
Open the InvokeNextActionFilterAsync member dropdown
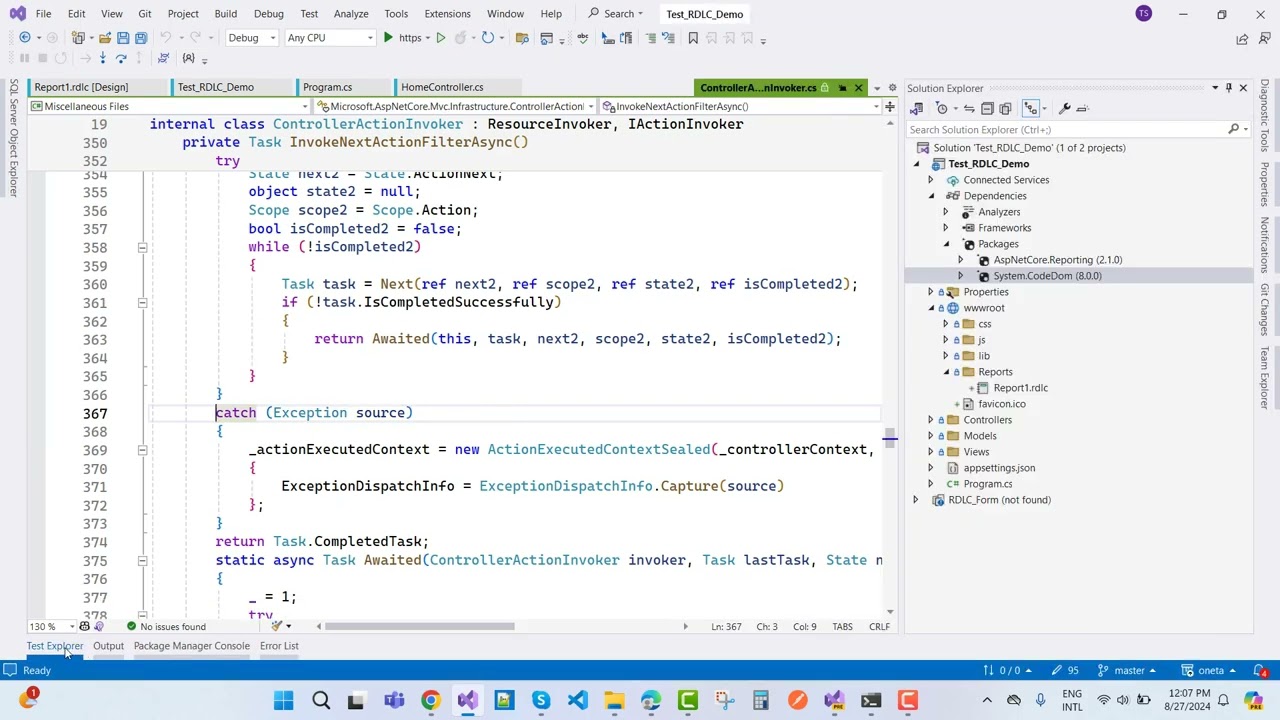739,106
